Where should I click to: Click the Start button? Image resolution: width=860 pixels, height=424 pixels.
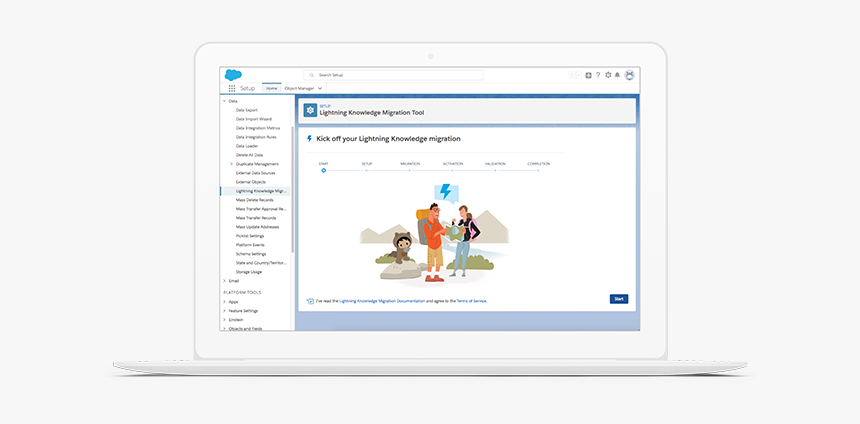[619, 299]
